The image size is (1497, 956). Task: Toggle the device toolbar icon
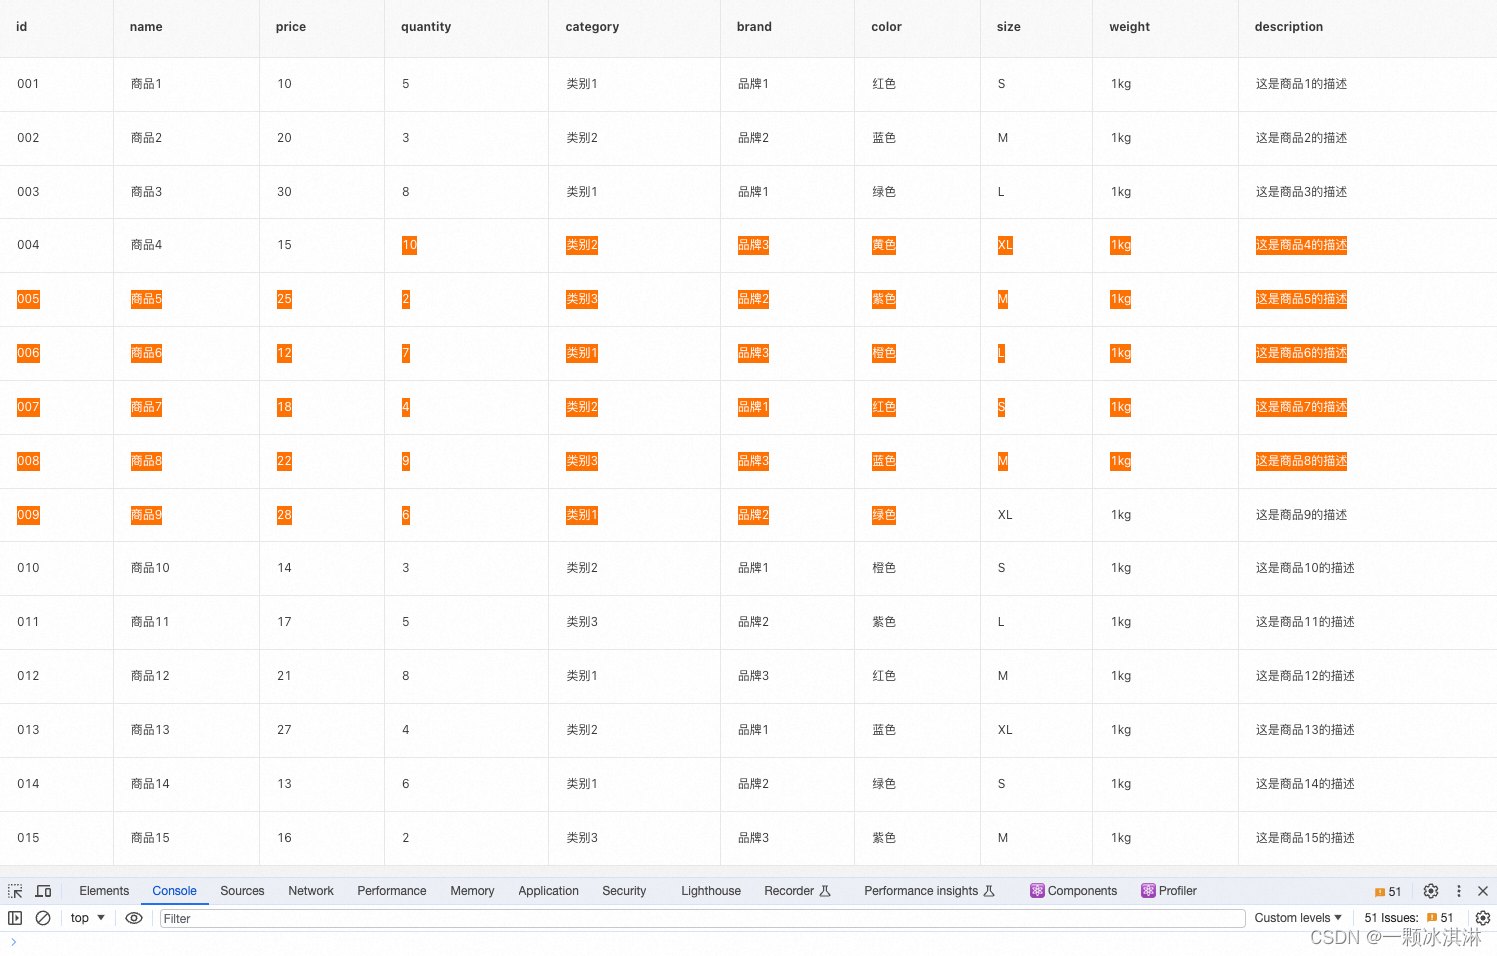click(x=43, y=891)
